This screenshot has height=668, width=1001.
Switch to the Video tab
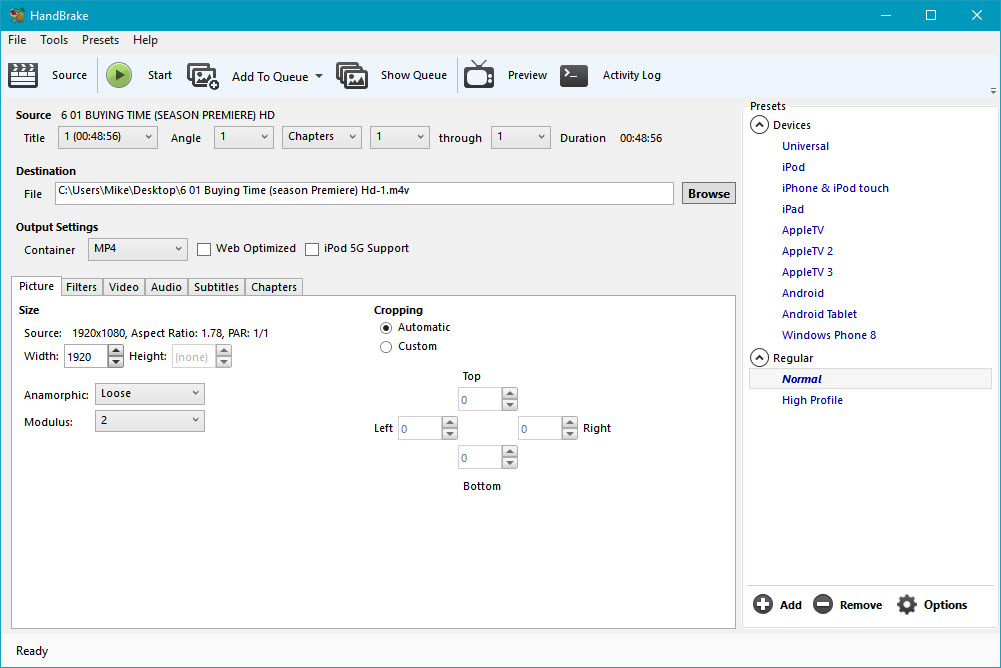coord(124,287)
